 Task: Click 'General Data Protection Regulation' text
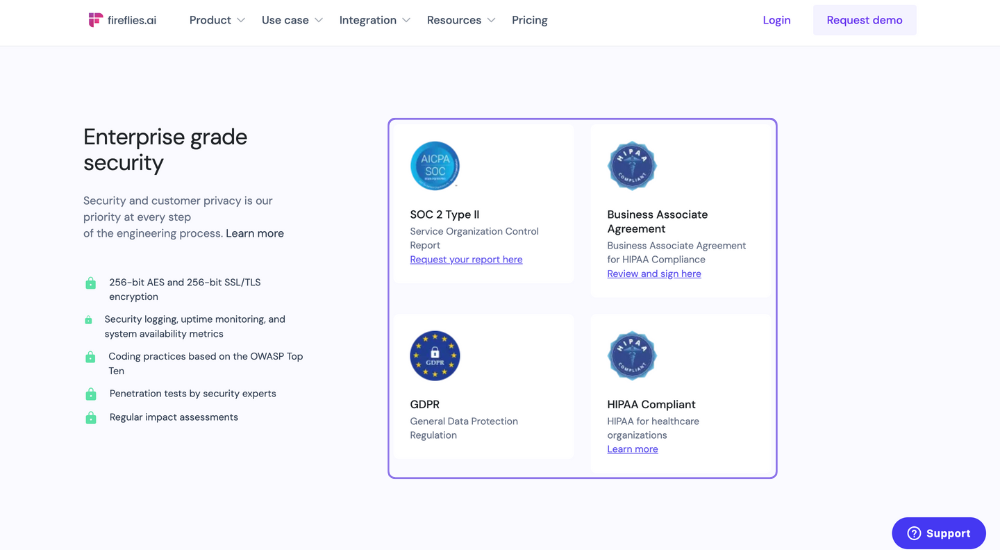464,428
